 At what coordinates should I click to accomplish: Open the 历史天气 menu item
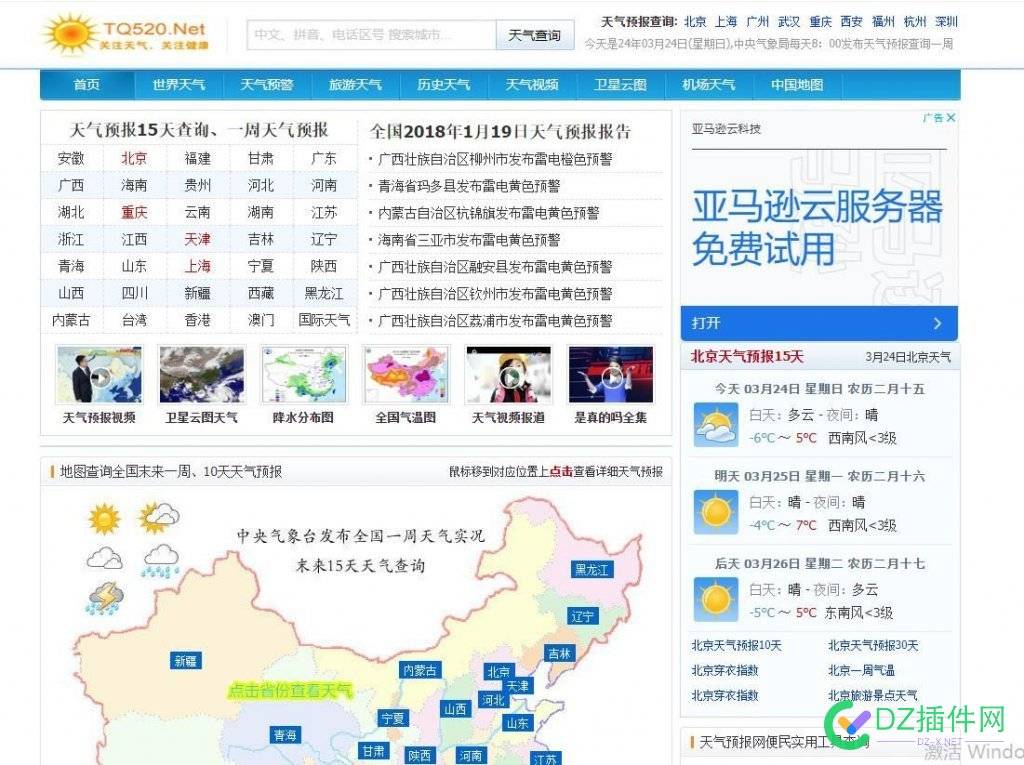tap(443, 85)
